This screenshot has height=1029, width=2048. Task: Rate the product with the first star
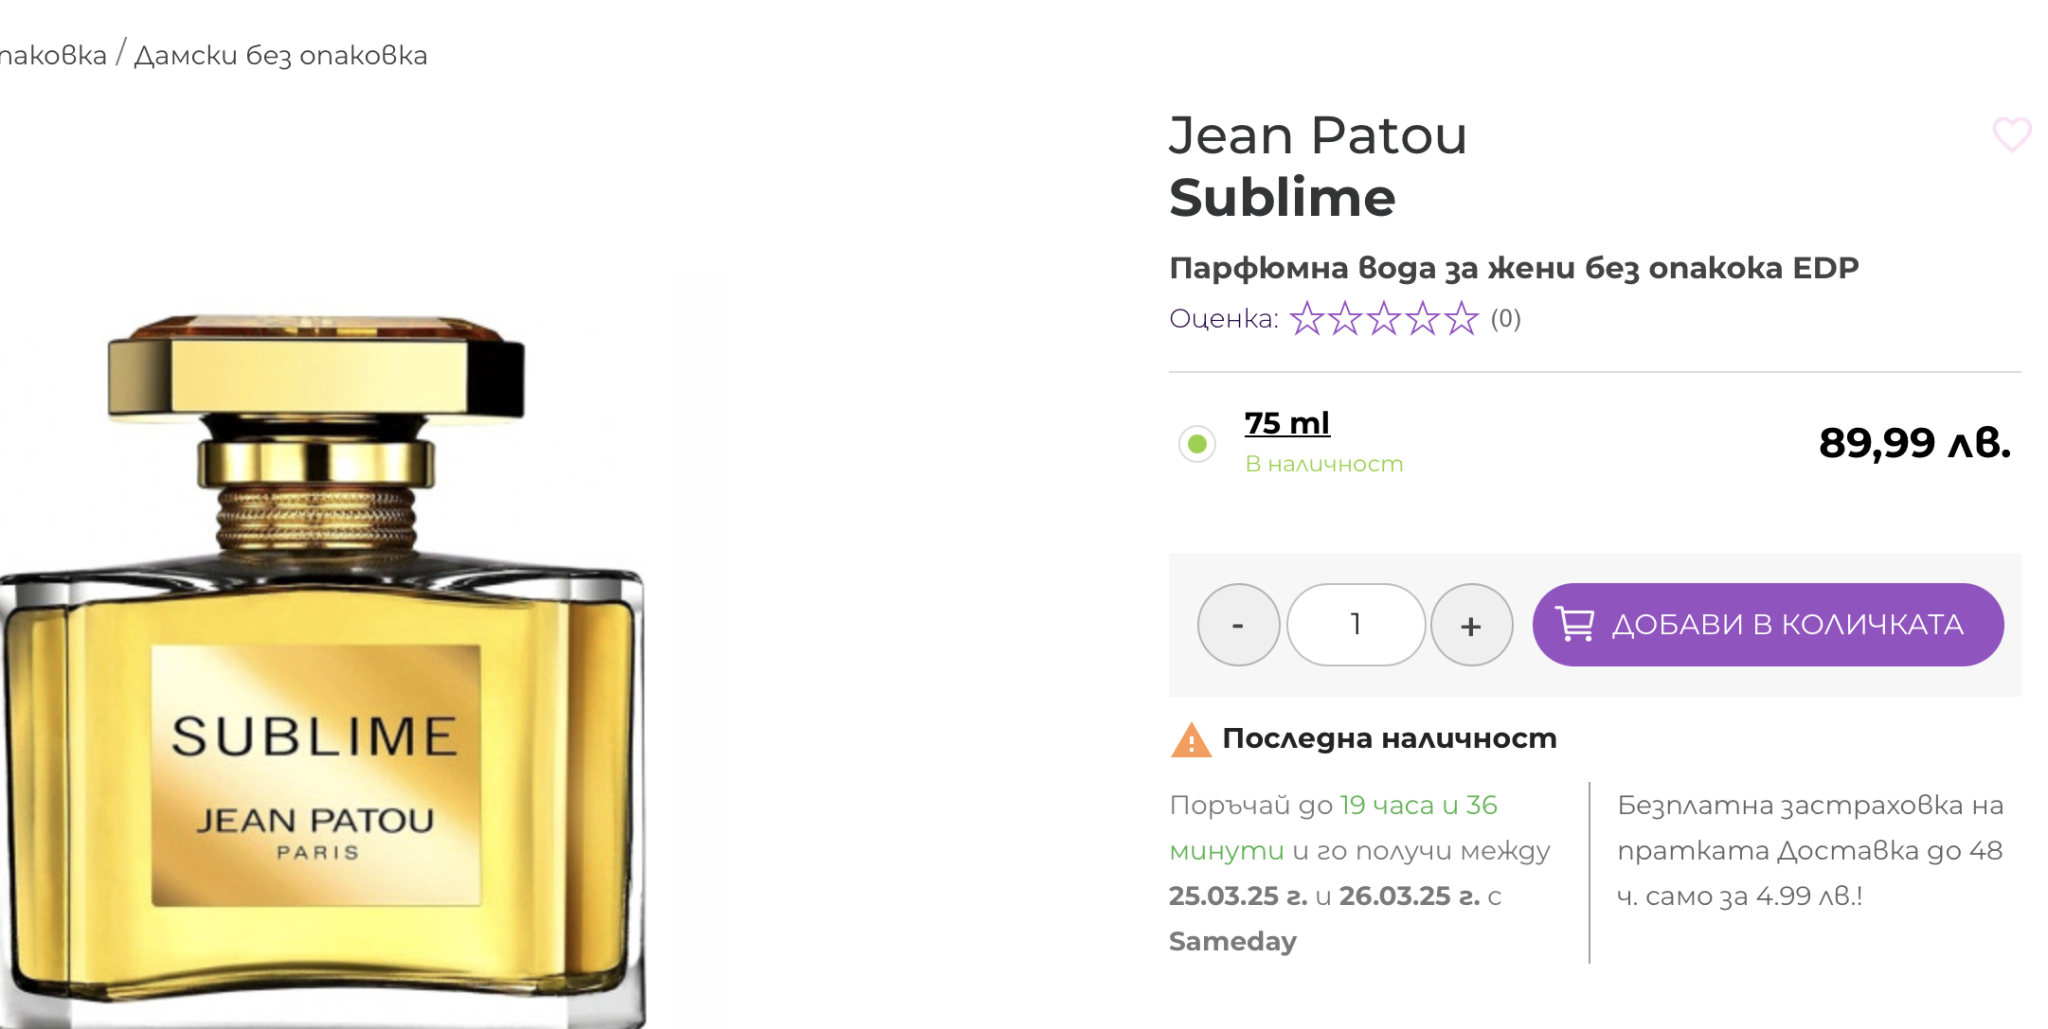click(1306, 319)
